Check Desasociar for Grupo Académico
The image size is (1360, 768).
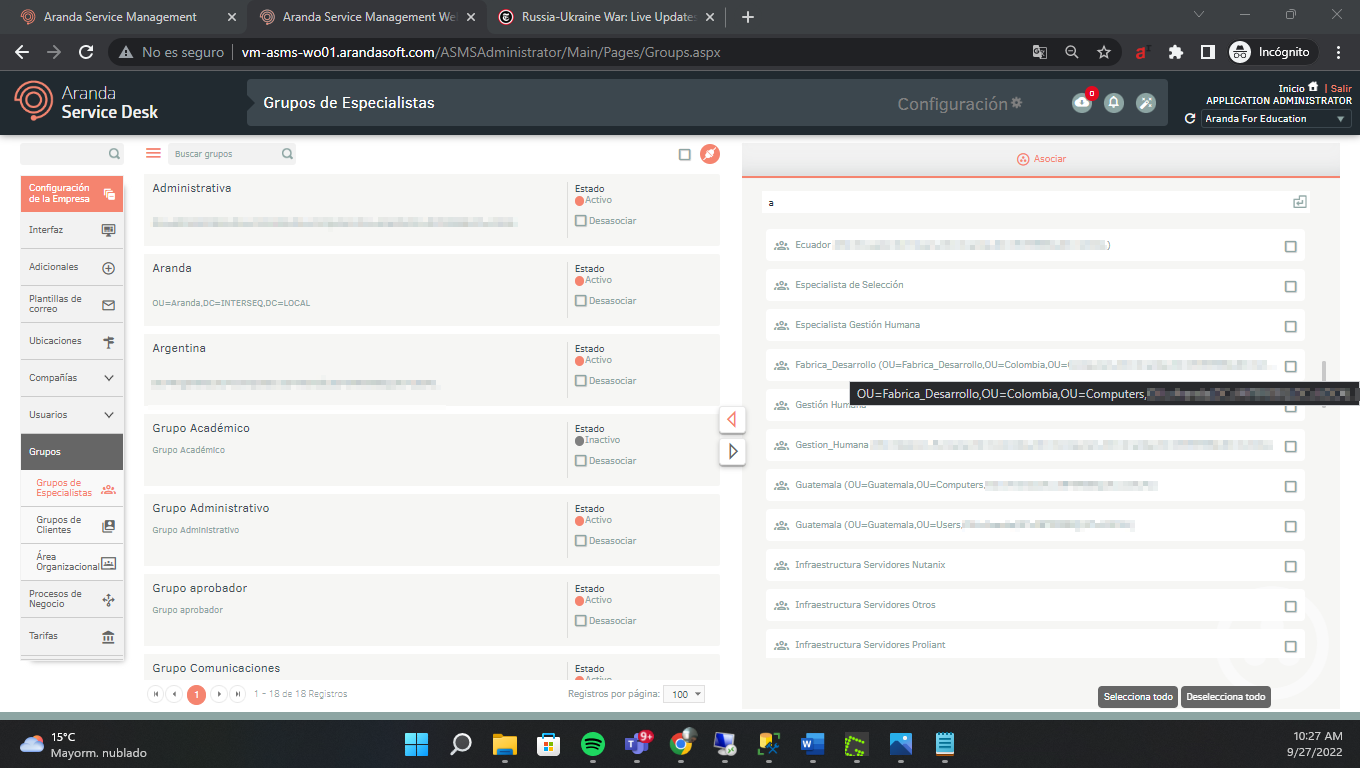580,461
